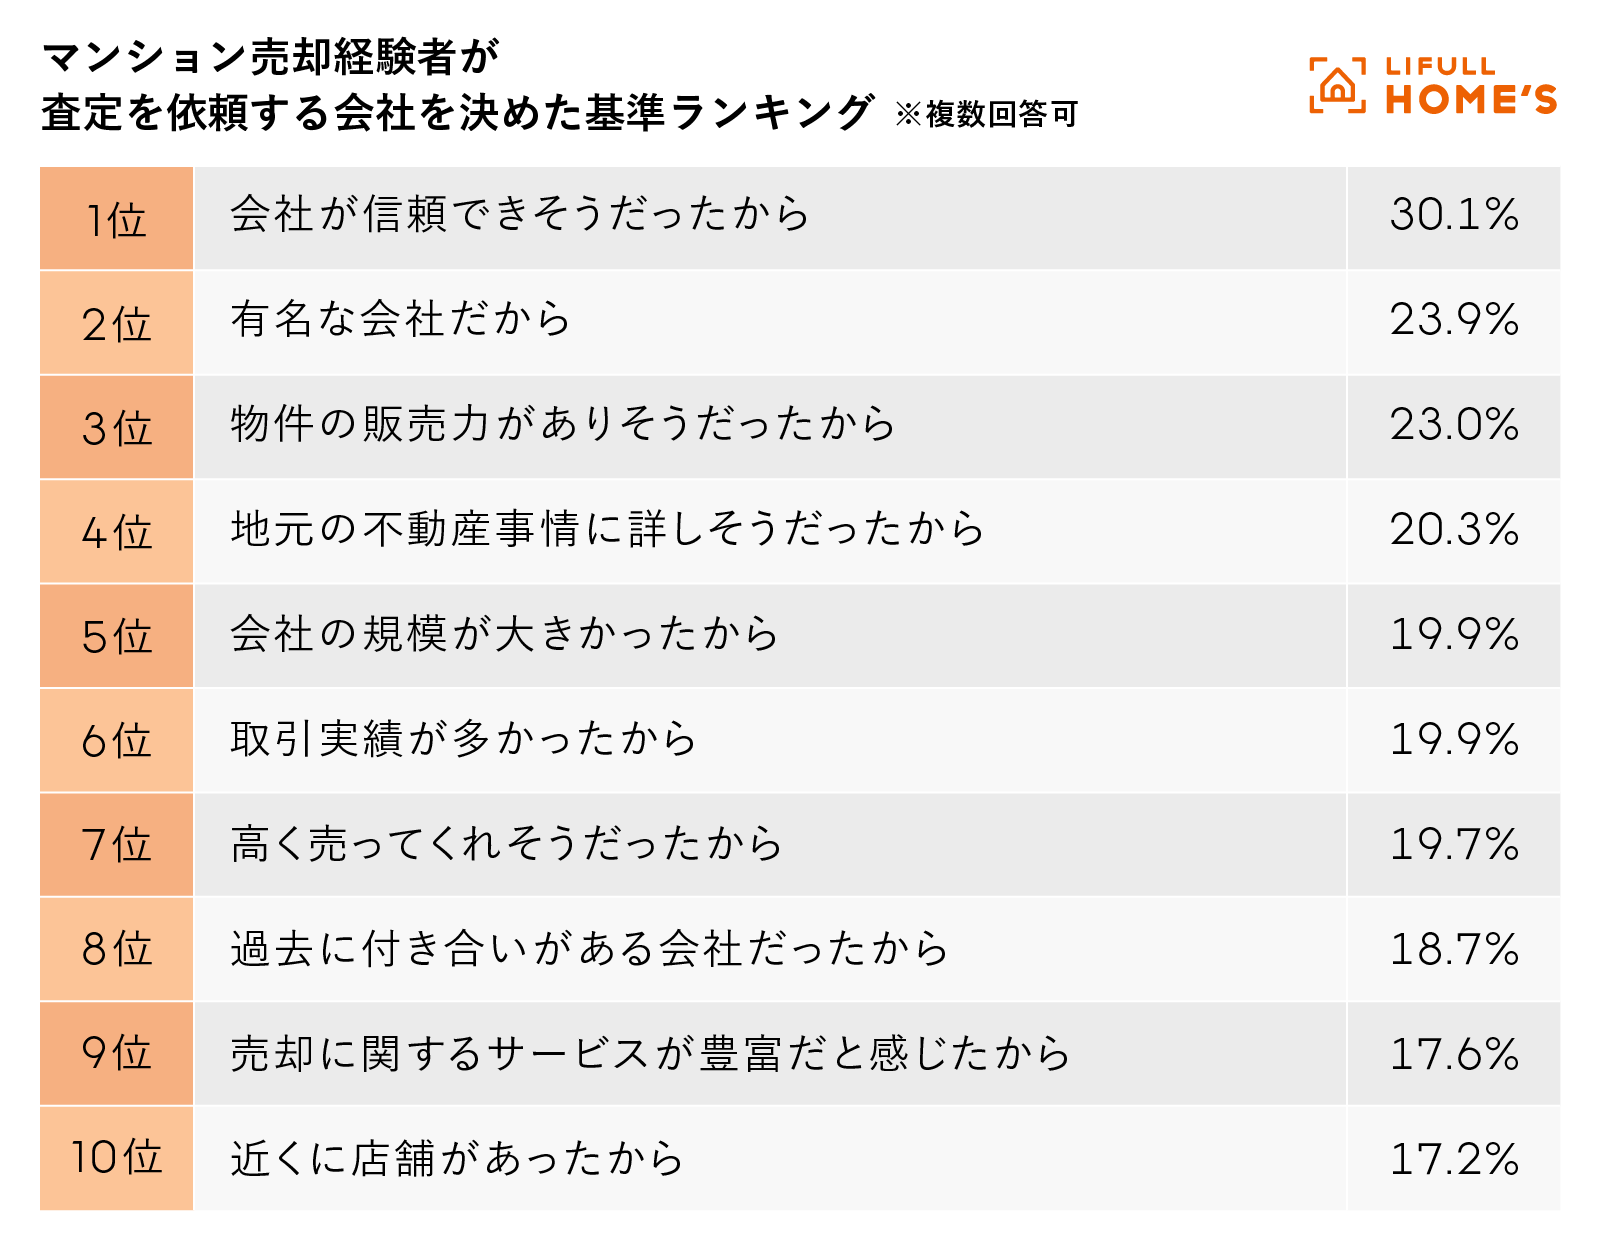
Task: Select the 1位 rank cell
Action: (x=116, y=219)
